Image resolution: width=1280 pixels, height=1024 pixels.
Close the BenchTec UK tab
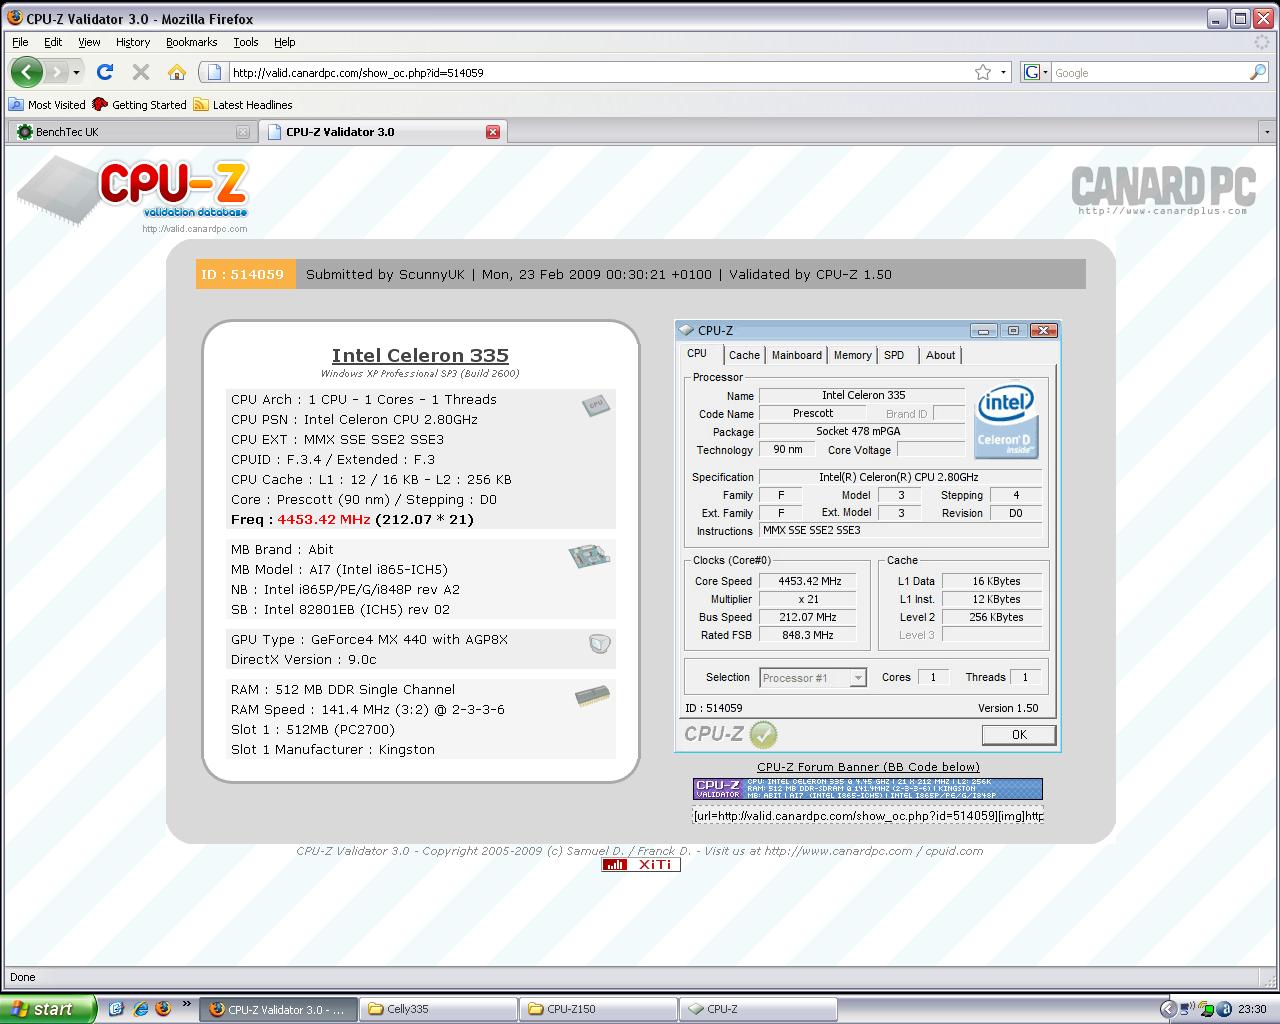242,132
